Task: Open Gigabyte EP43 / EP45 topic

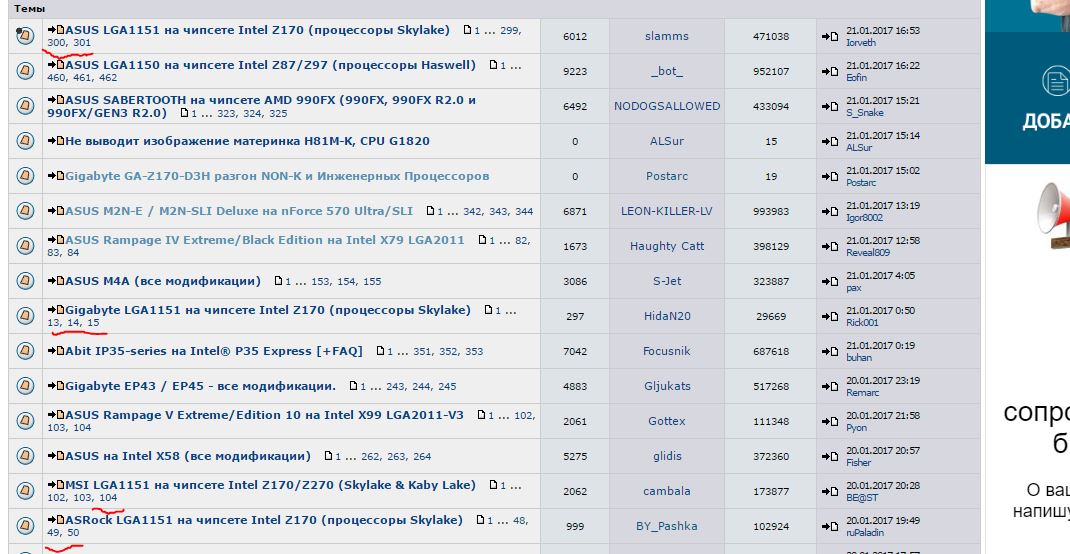Action: coord(201,386)
